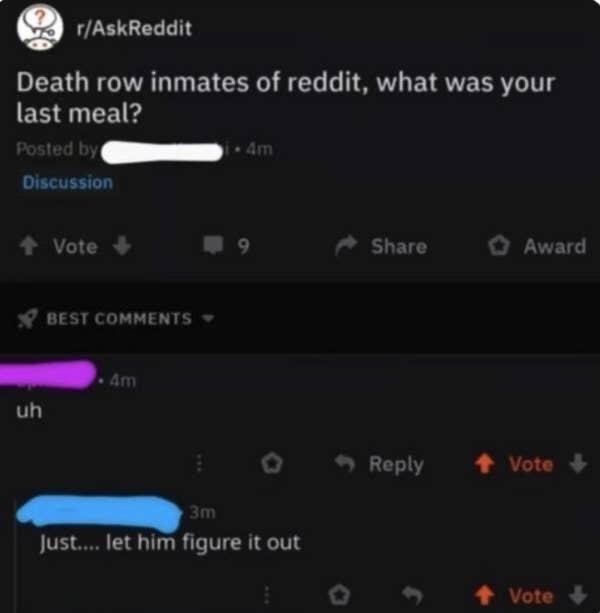Downvote the death row inmates post
The width and height of the screenshot is (600, 613).
(x=123, y=246)
